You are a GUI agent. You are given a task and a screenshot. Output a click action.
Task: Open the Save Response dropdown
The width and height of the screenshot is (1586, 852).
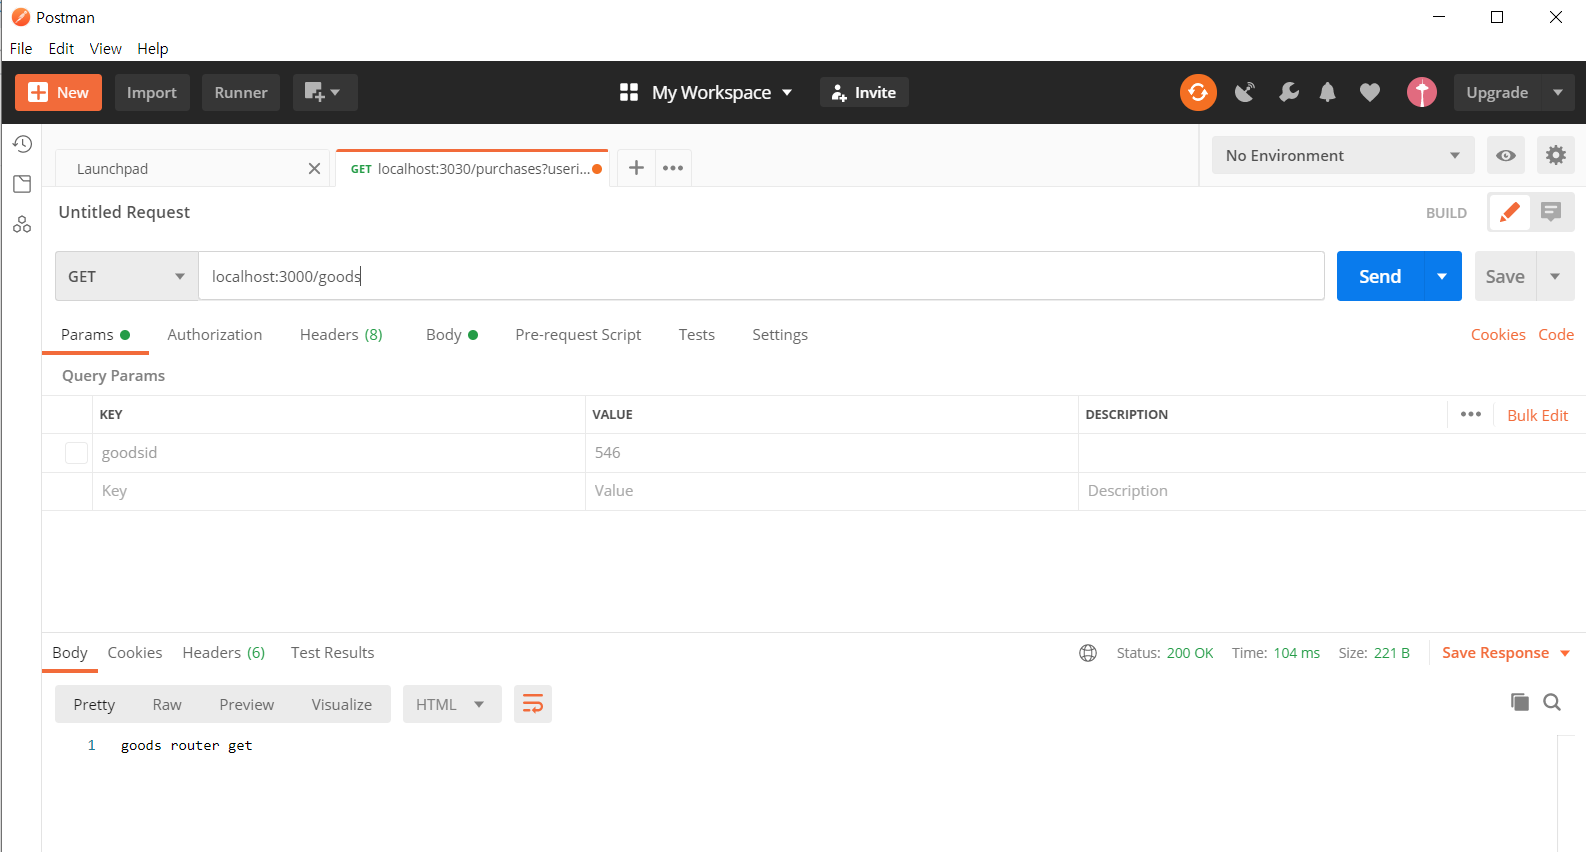(1506, 653)
